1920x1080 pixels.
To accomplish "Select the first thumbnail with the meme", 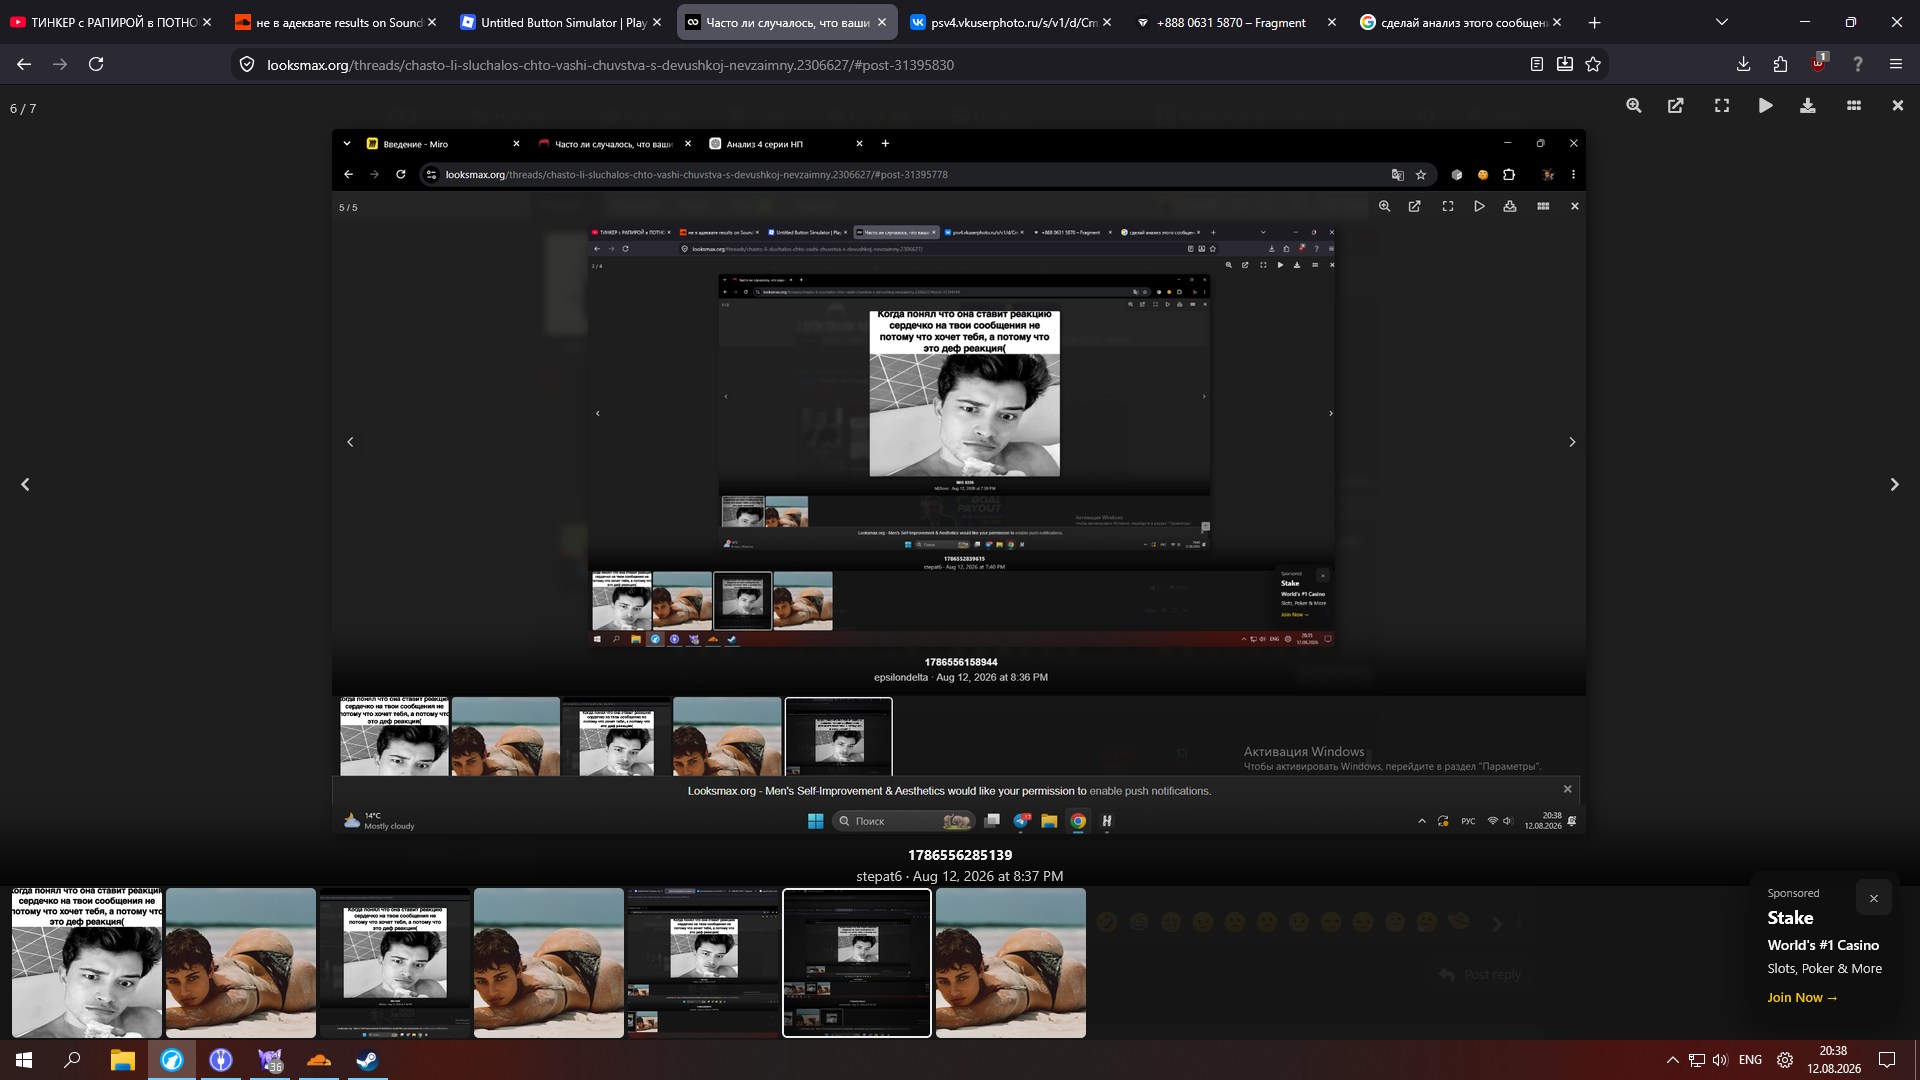I will point(87,963).
